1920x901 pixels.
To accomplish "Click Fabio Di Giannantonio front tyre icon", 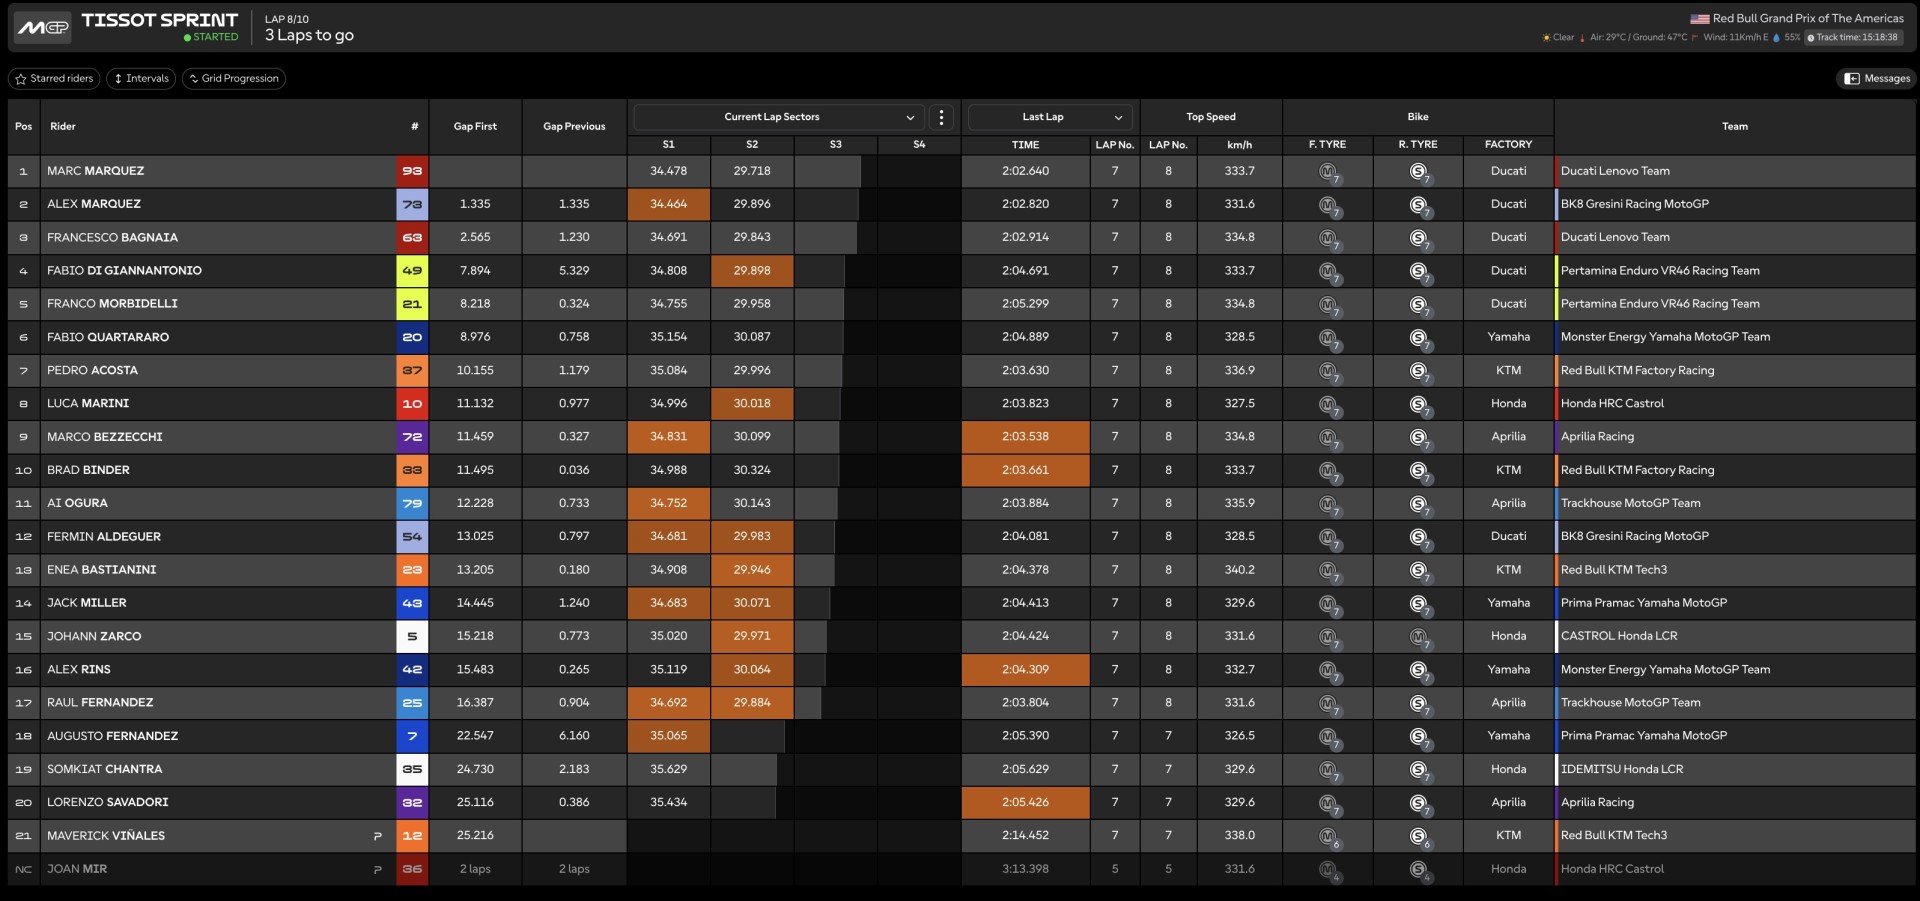I will point(1328,271).
